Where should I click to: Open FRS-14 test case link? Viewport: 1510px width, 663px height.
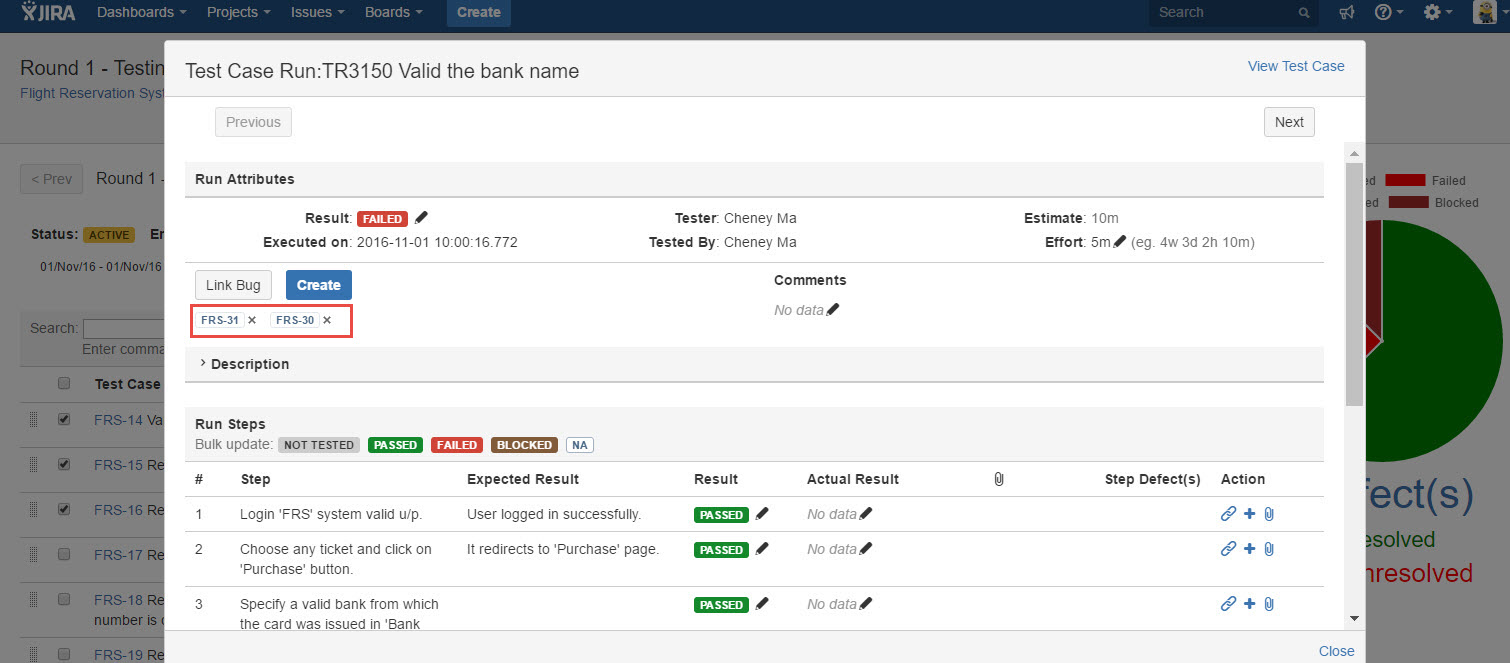pyautogui.click(x=118, y=420)
